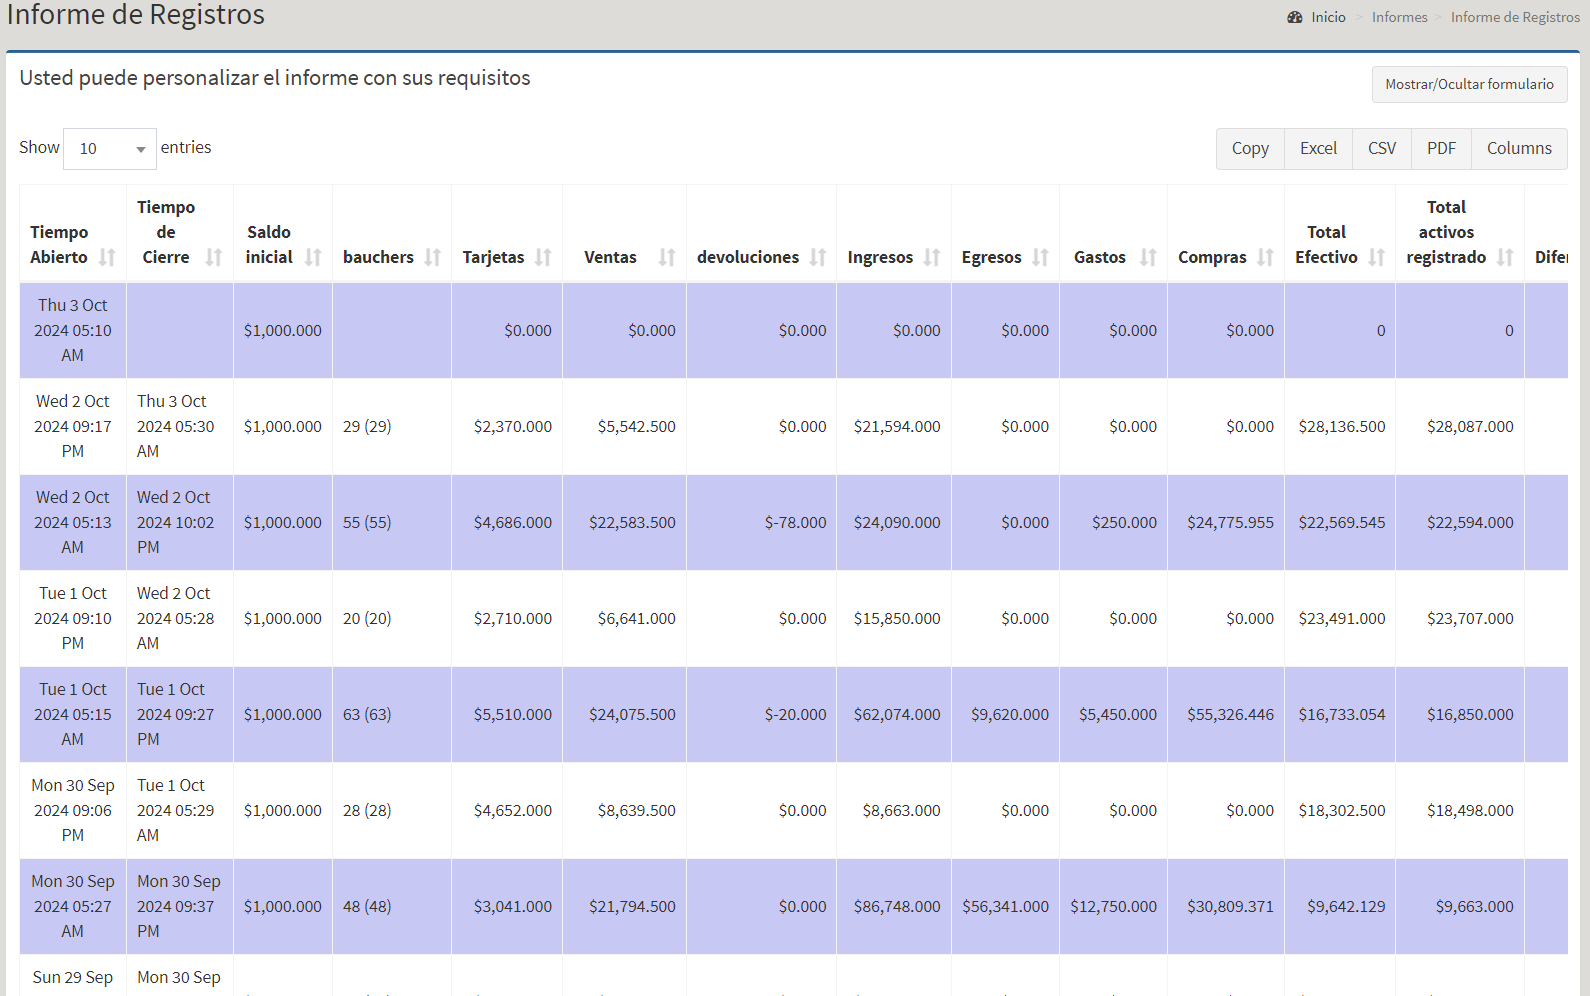Navigate to Inicio breadcrumb
1590x996 pixels.
tap(1328, 17)
